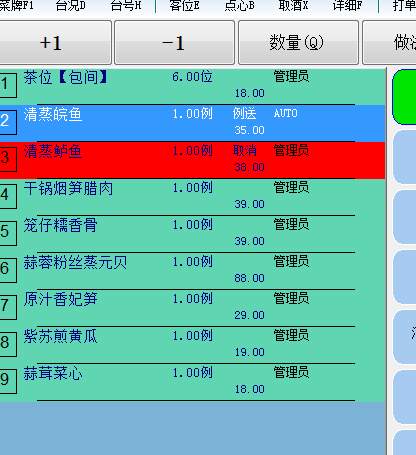Open the 点心B menu item
Image resolution: width=416 pixels, height=455 pixels.
pos(239,6)
